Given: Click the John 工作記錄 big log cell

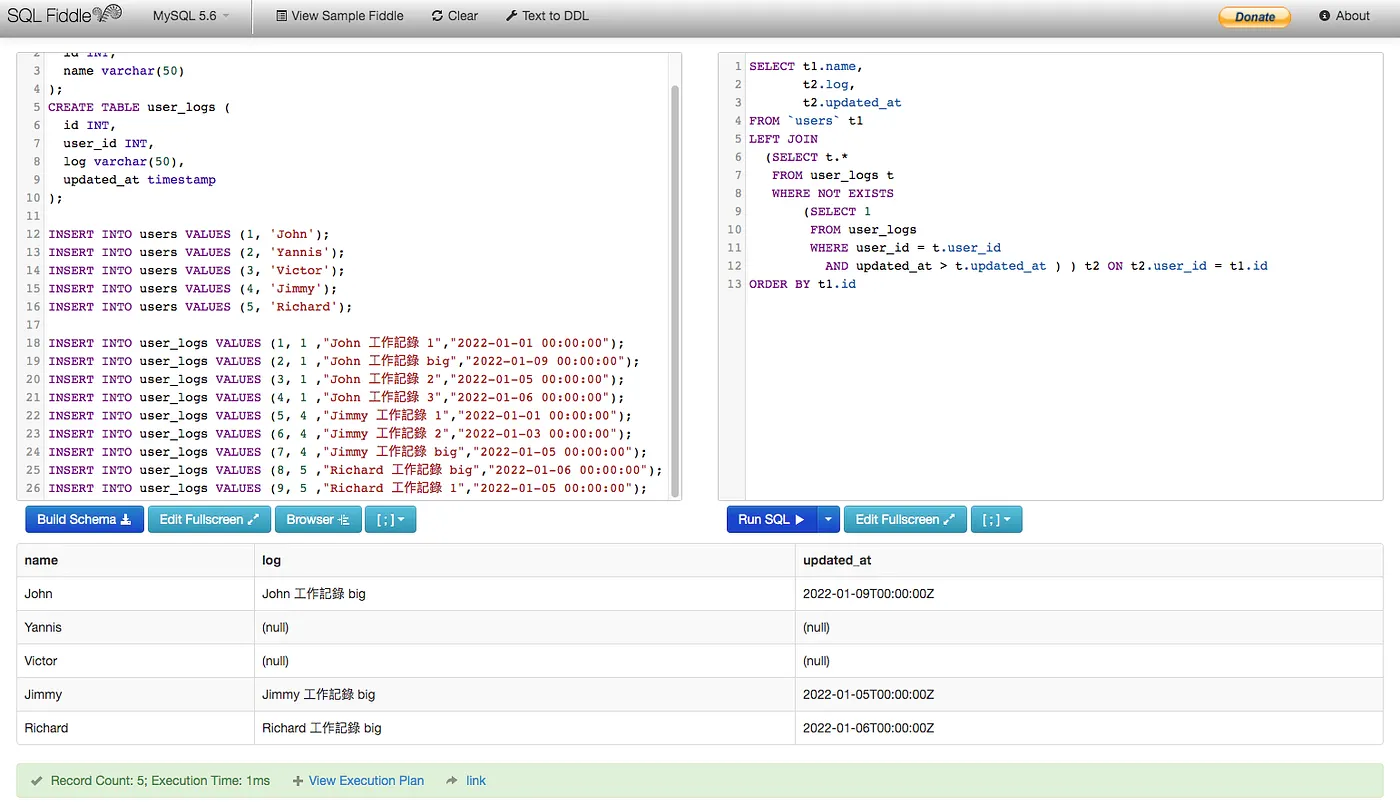Looking at the screenshot, I should [525, 594].
